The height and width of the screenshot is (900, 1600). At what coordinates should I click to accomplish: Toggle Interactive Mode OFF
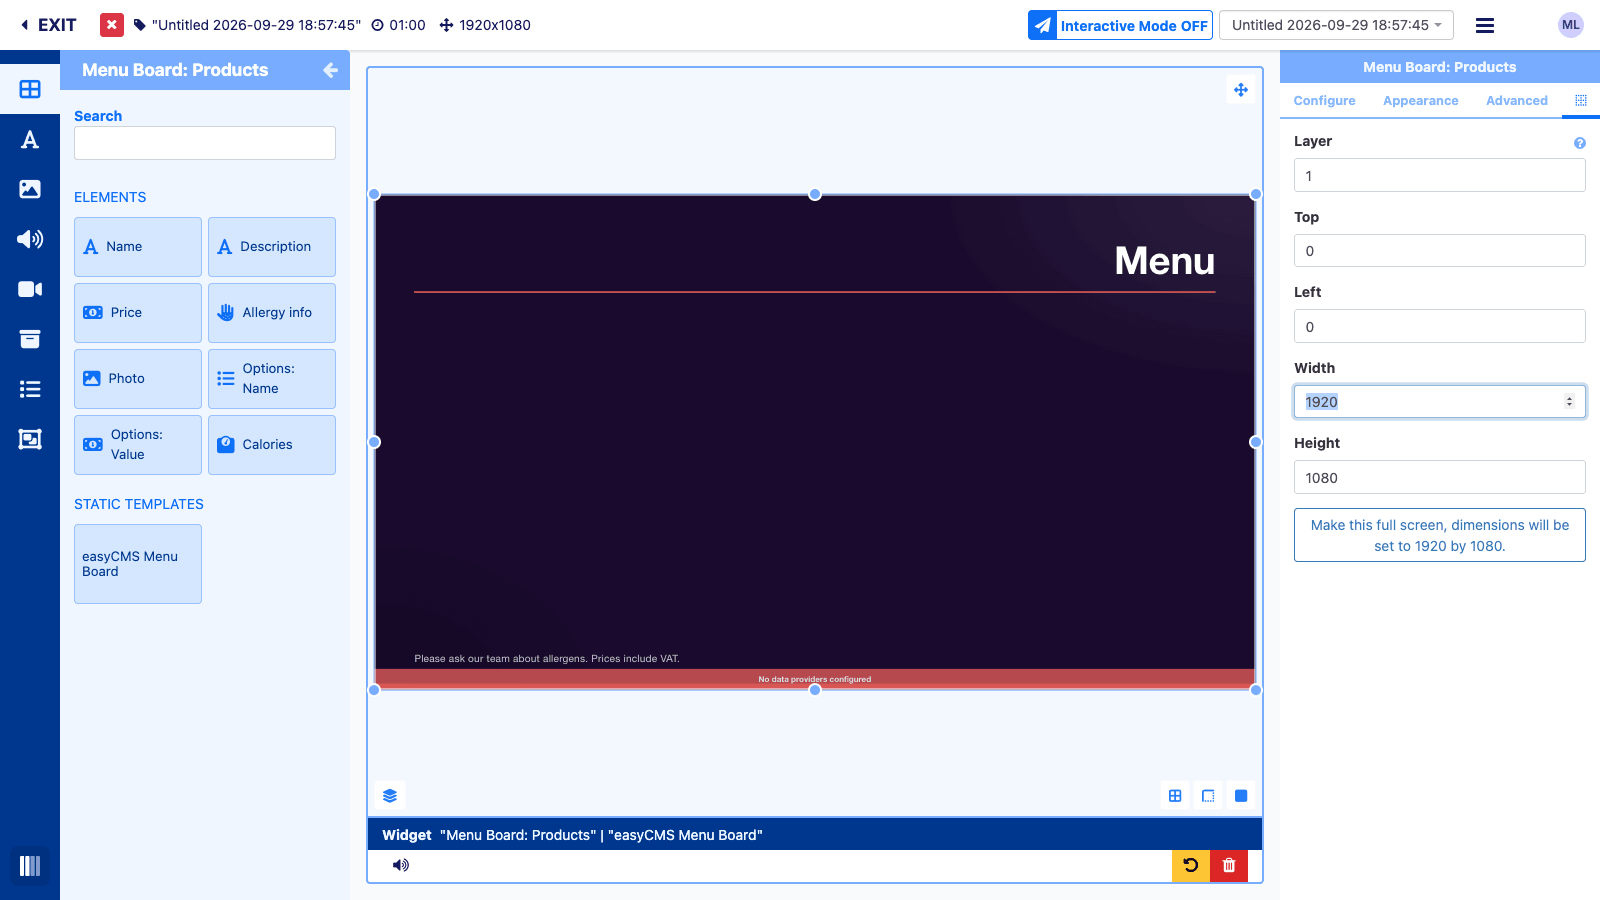1120,25
